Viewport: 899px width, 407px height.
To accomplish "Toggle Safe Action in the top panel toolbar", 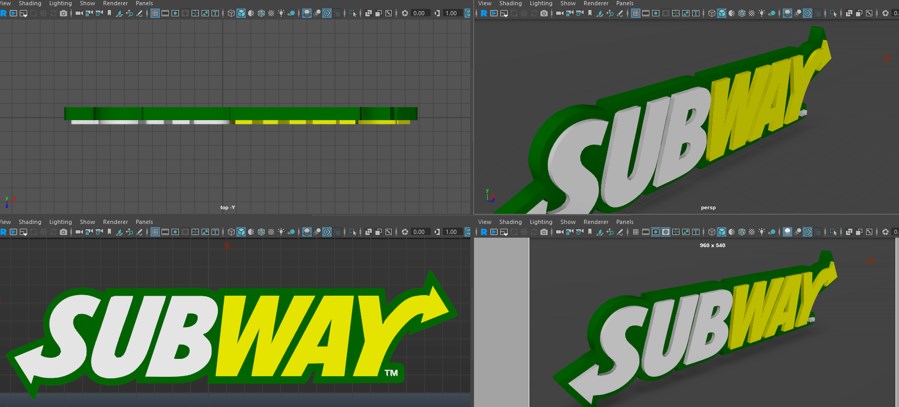I will (205, 13).
